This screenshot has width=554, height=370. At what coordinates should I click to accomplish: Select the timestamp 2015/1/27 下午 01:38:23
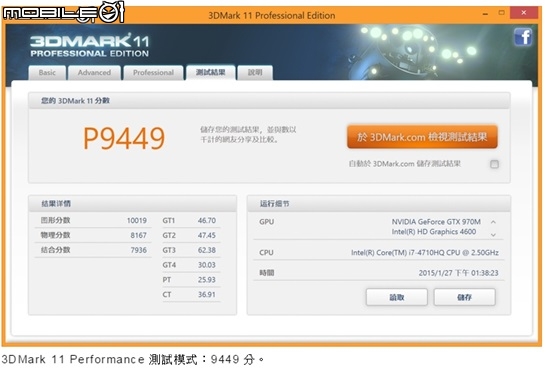coord(459,273)
